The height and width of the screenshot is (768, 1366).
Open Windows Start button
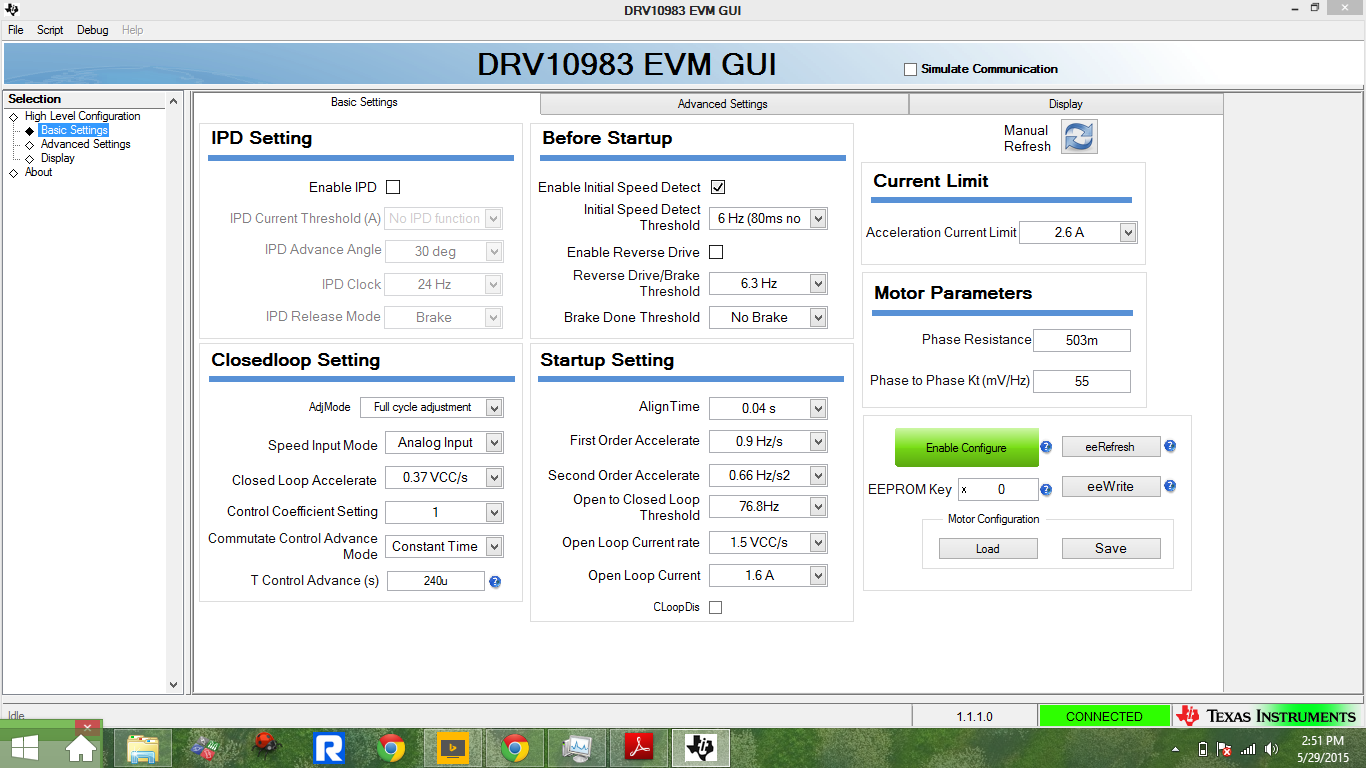tap(25, 748)
